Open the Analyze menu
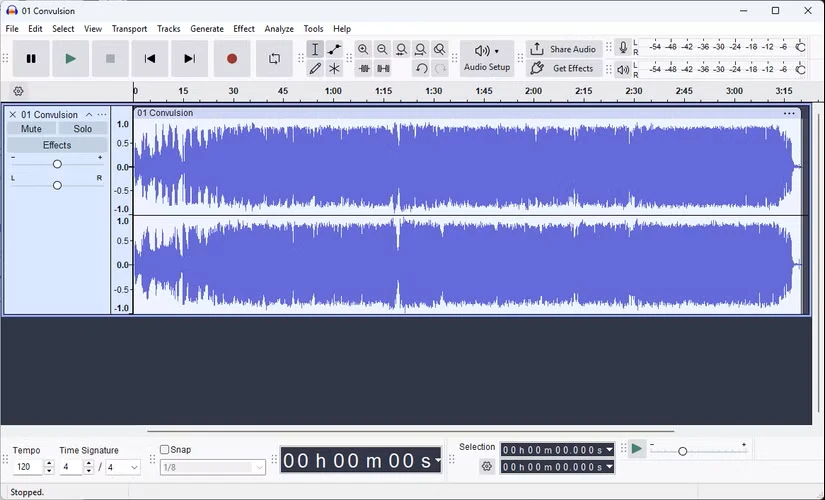The height and width of the screenshot is (500, 825). [x=279, y=29]
